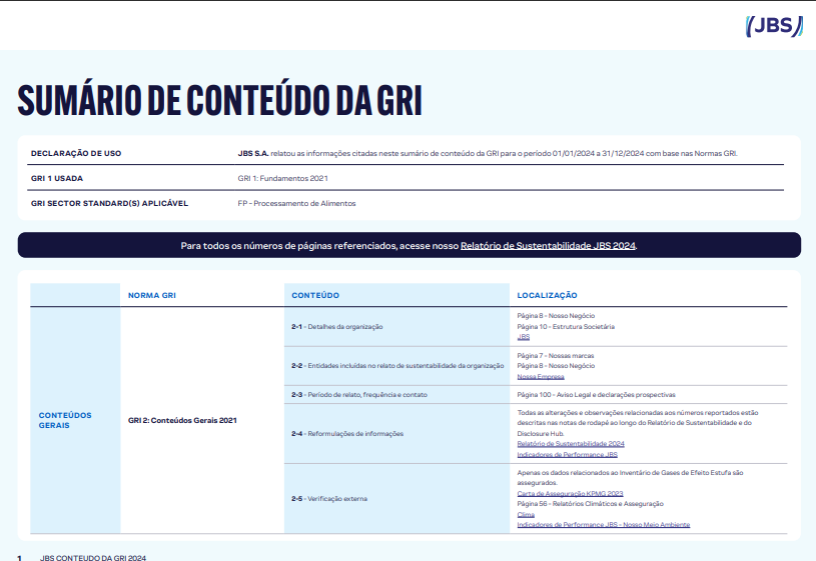The width and height of the screenshot is (816, 561).
Task: Click the DECLARAÇÃO DE USO label
Action: (x=76, y=153)
